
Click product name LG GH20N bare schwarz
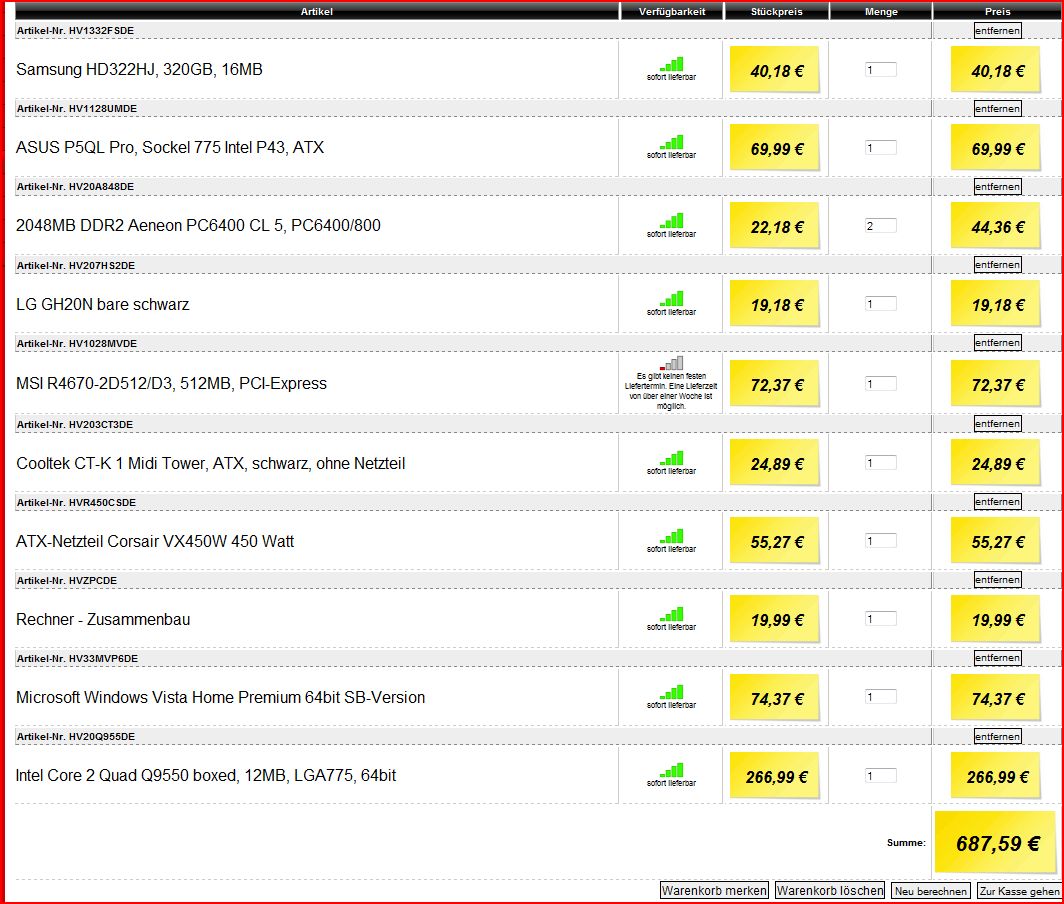click(102, 304)
